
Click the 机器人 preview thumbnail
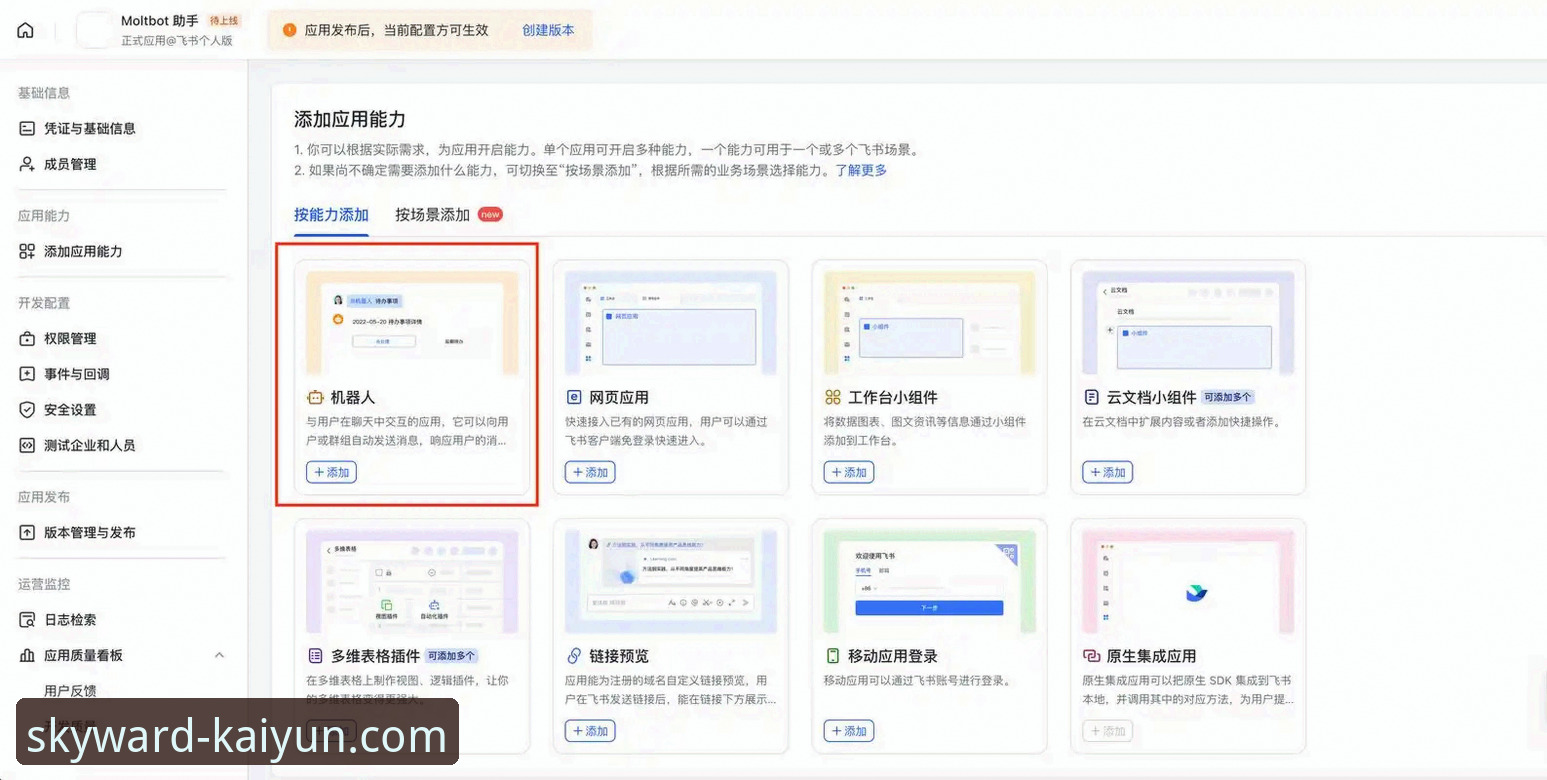(x=412, y=323)
